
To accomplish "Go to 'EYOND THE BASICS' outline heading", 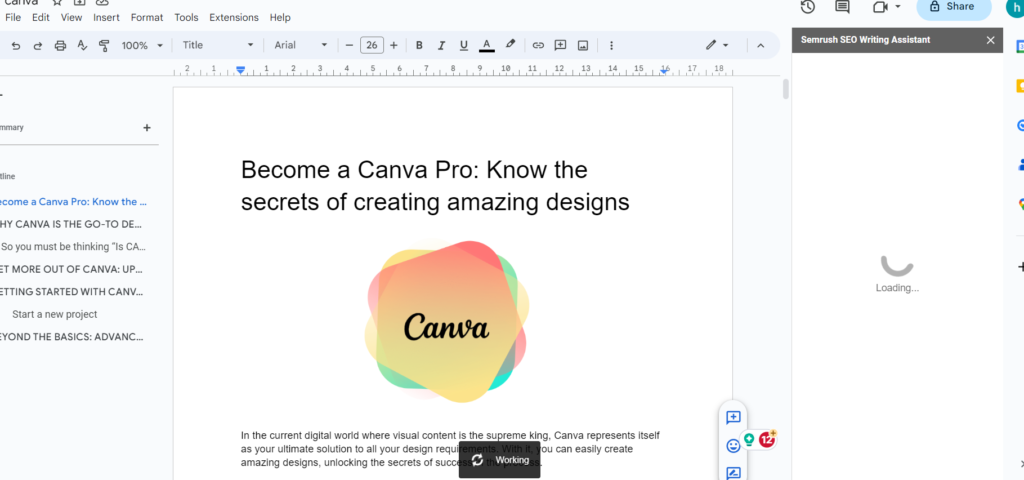I will click(71, 337).
